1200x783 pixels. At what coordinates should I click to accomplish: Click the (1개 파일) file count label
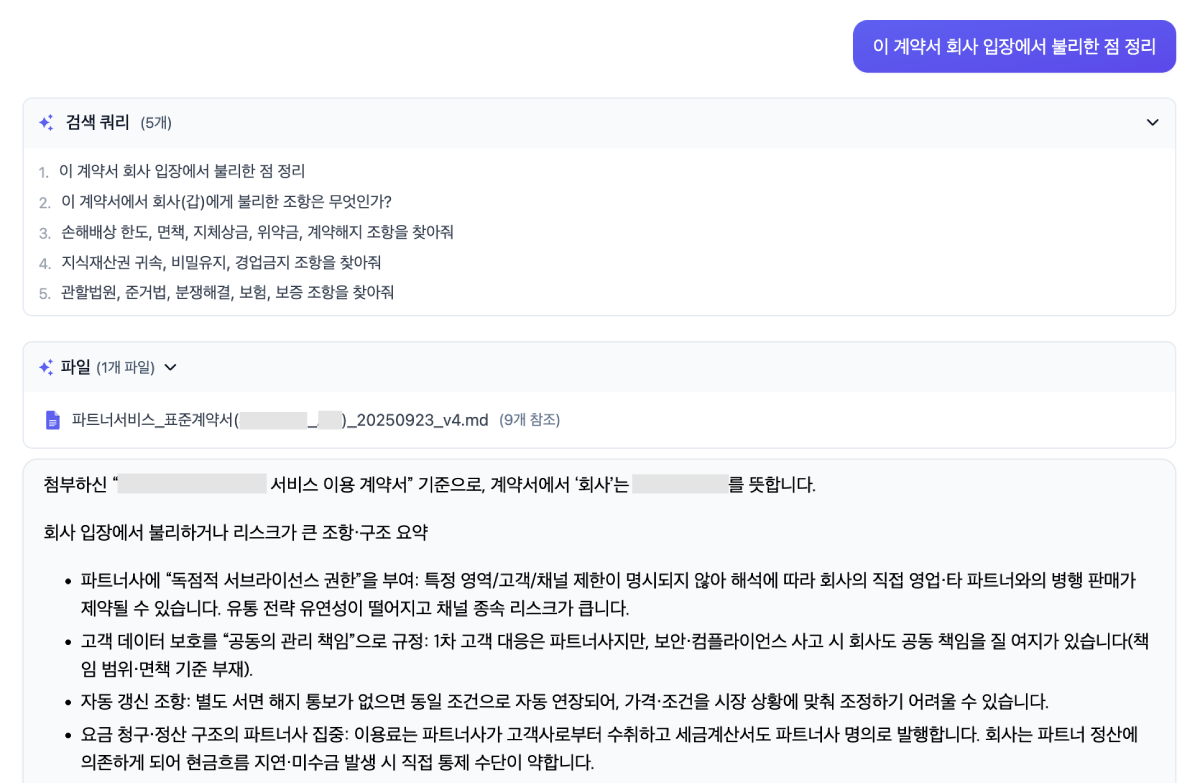pyautogui.click(x=125, y=367)
